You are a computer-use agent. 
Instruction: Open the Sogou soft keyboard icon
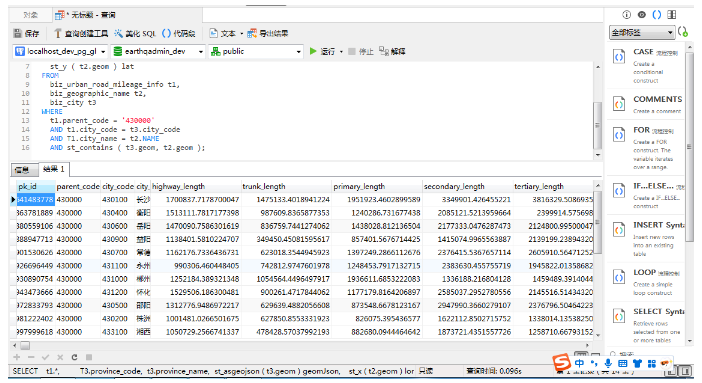point(622,363)
